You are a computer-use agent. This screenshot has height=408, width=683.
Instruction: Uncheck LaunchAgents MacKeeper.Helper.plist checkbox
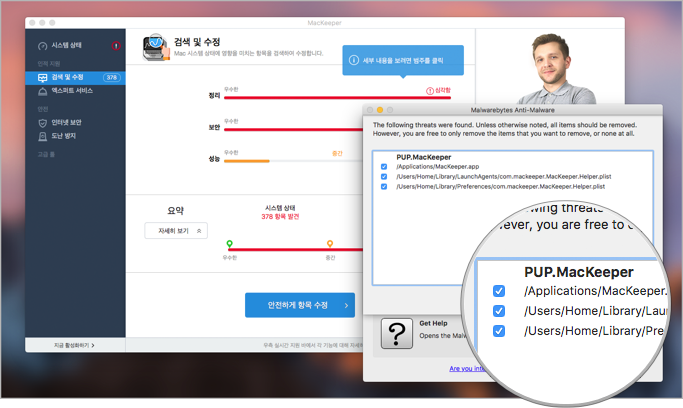point(384,177)
